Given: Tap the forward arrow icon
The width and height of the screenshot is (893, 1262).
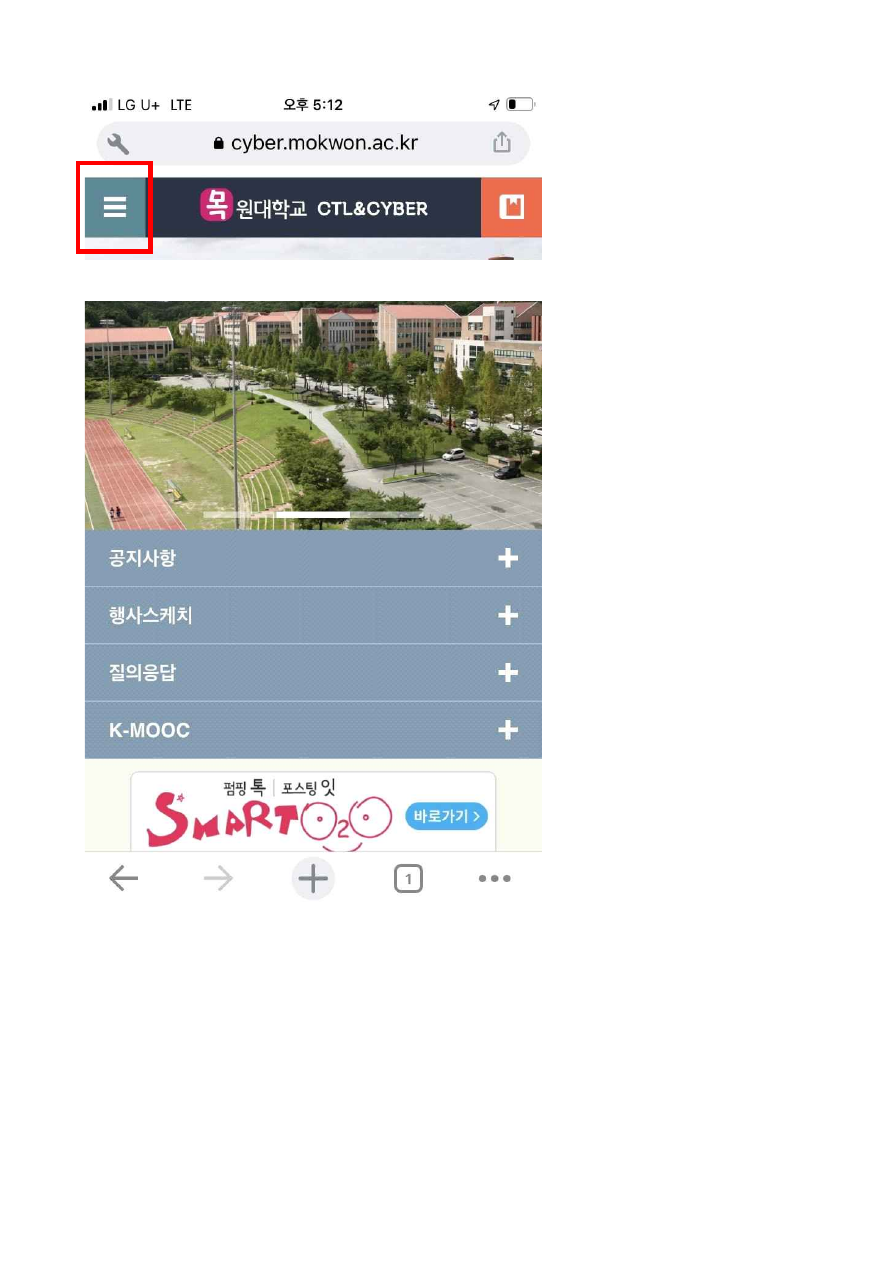Looking at the screenshot, I should point(218,879).
